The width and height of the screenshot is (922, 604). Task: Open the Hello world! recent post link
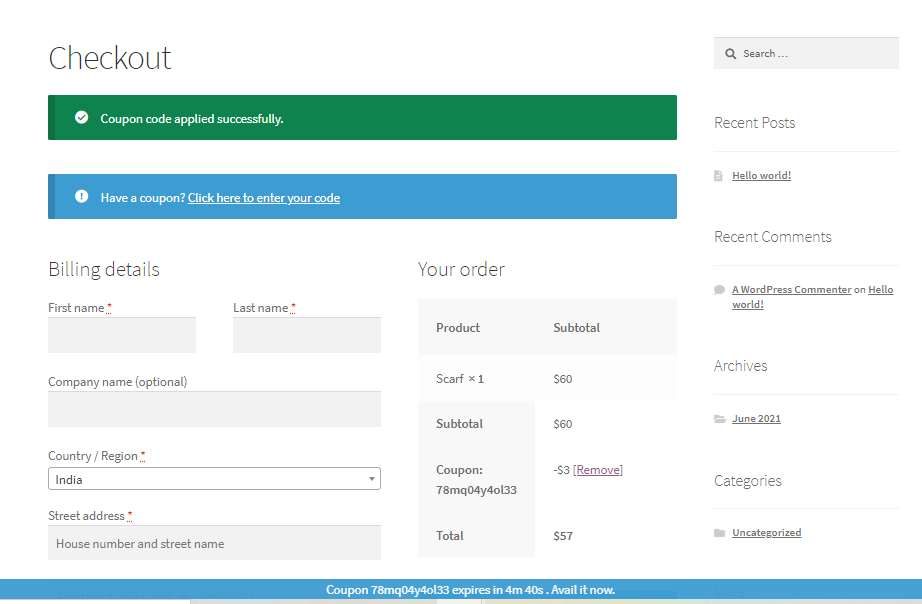tap(761, 175)
